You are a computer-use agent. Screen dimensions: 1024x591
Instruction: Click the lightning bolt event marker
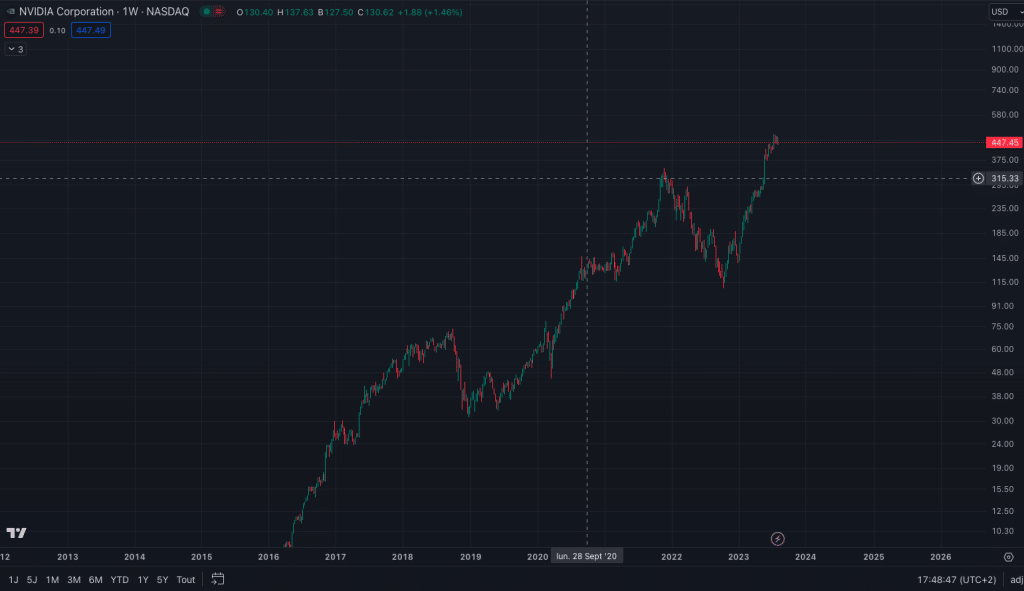(x=777, y=539)
